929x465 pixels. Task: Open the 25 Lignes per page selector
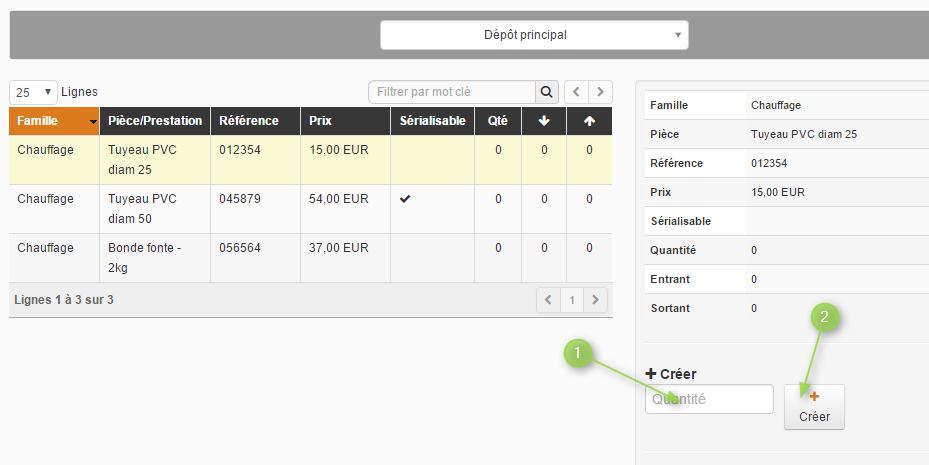33,92
